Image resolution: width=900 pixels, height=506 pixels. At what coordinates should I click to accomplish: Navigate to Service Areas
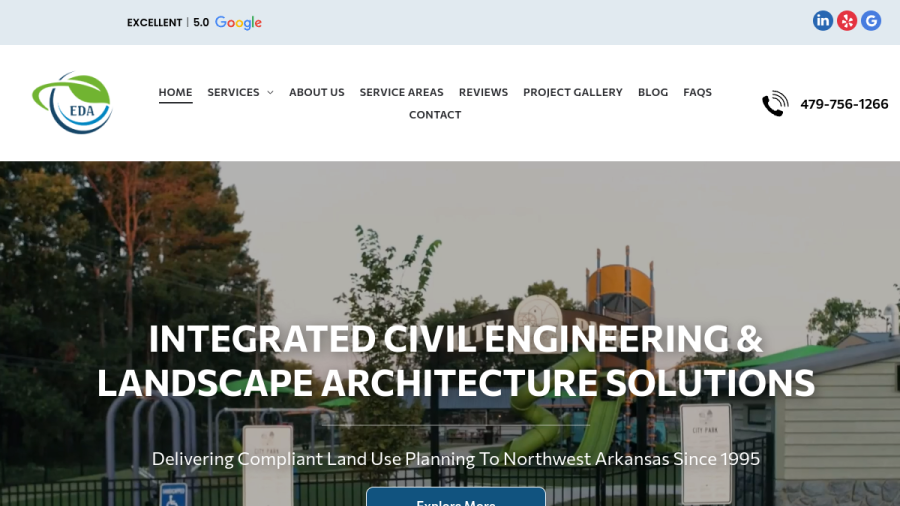click(x=401, y=92)
